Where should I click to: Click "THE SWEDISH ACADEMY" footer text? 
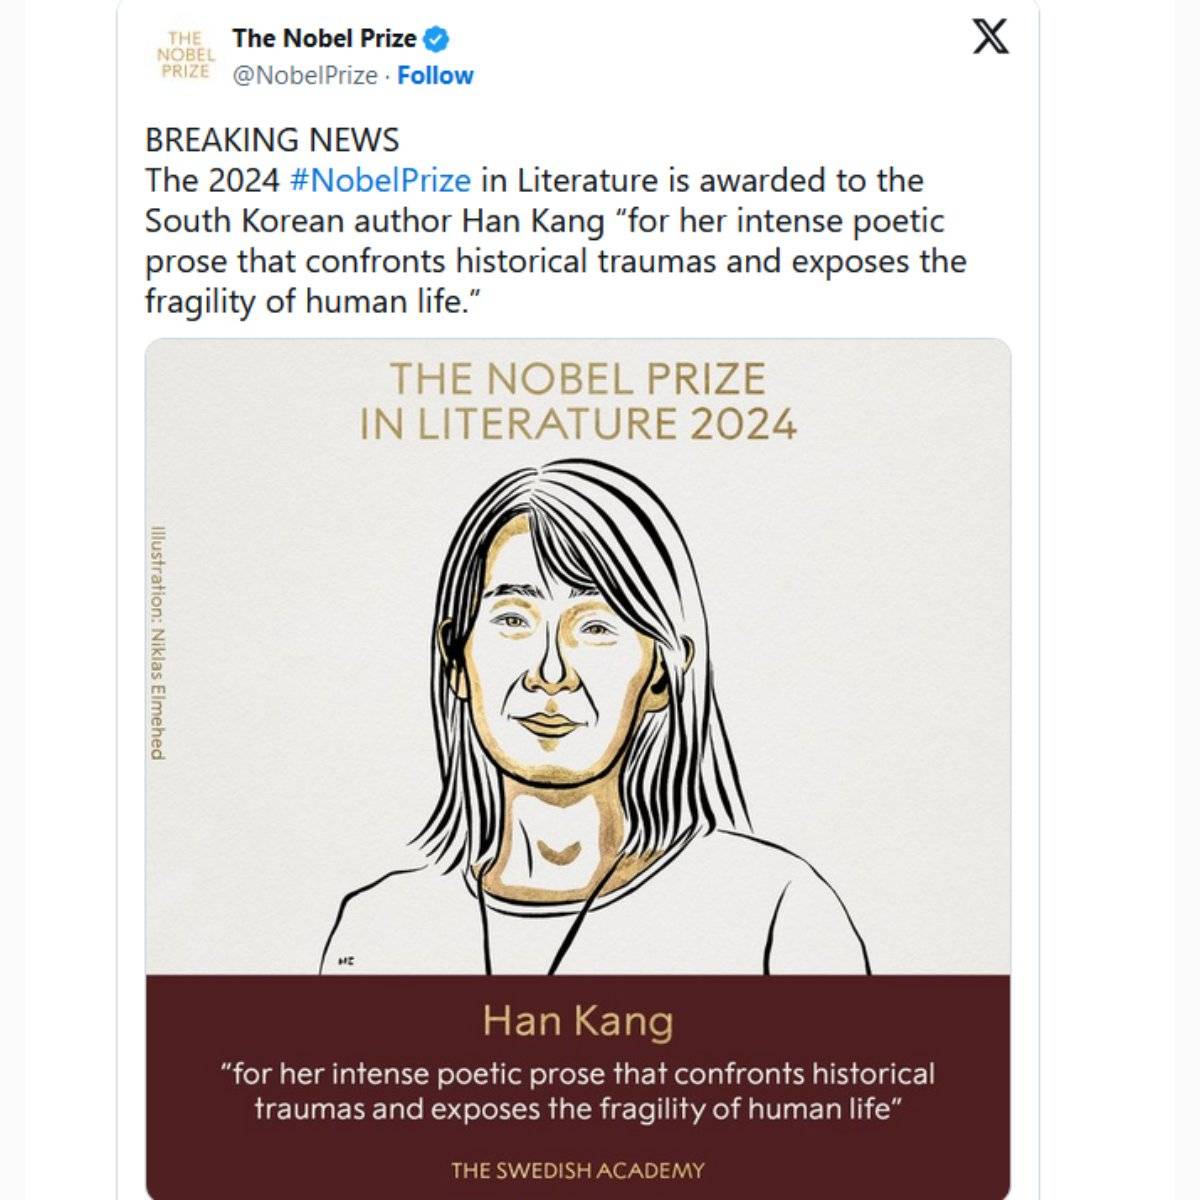point(578,1170)
